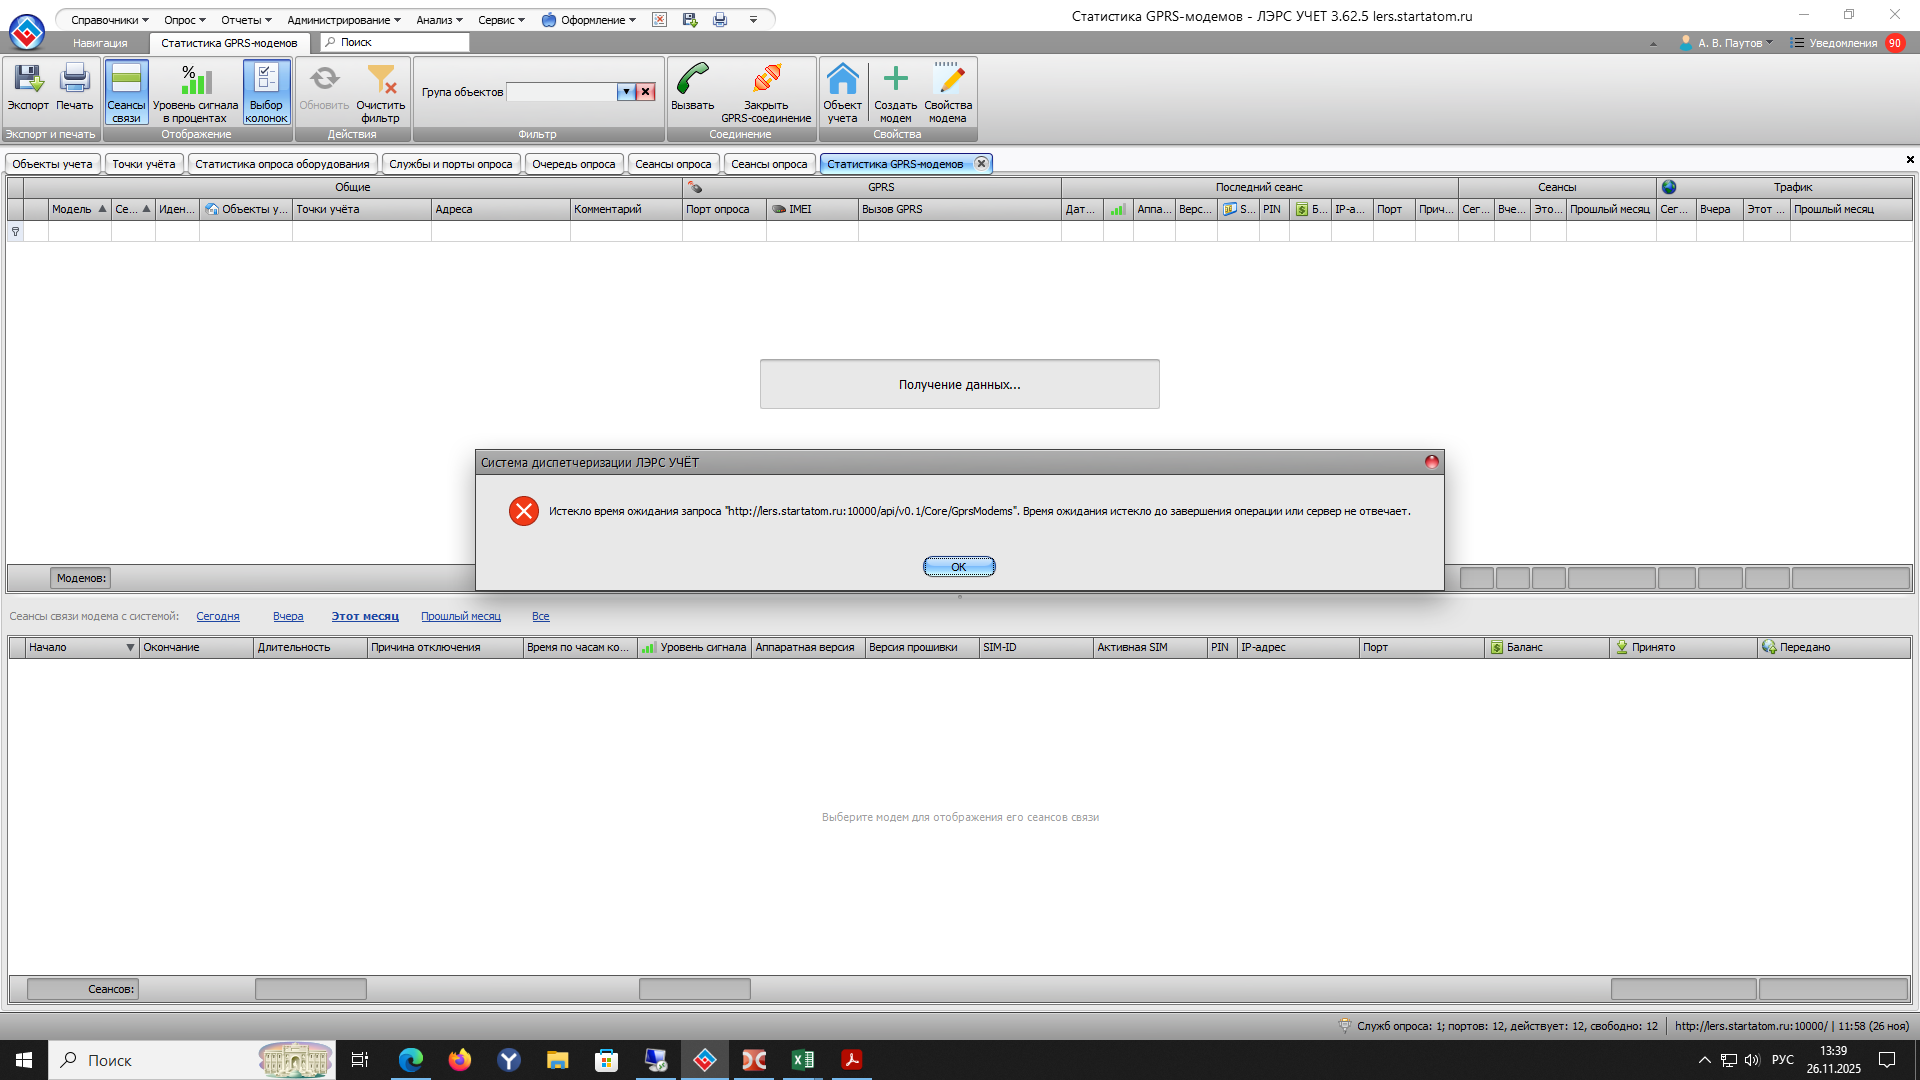Screen dimensions: 1920x1080
Task: Open the Администрирование menu
Action: point(343,20)
